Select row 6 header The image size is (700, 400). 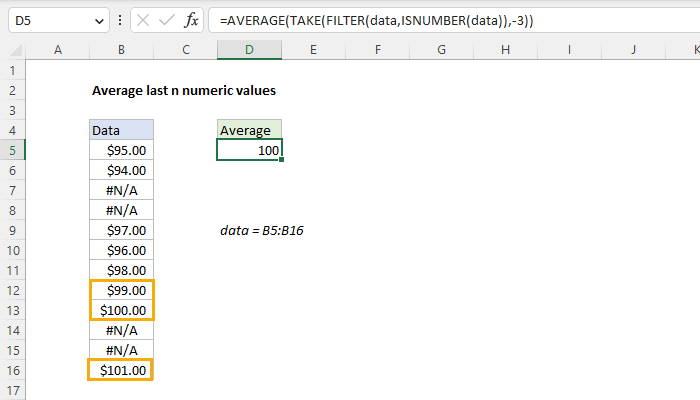pyautogui.click(x=12, y=171)
